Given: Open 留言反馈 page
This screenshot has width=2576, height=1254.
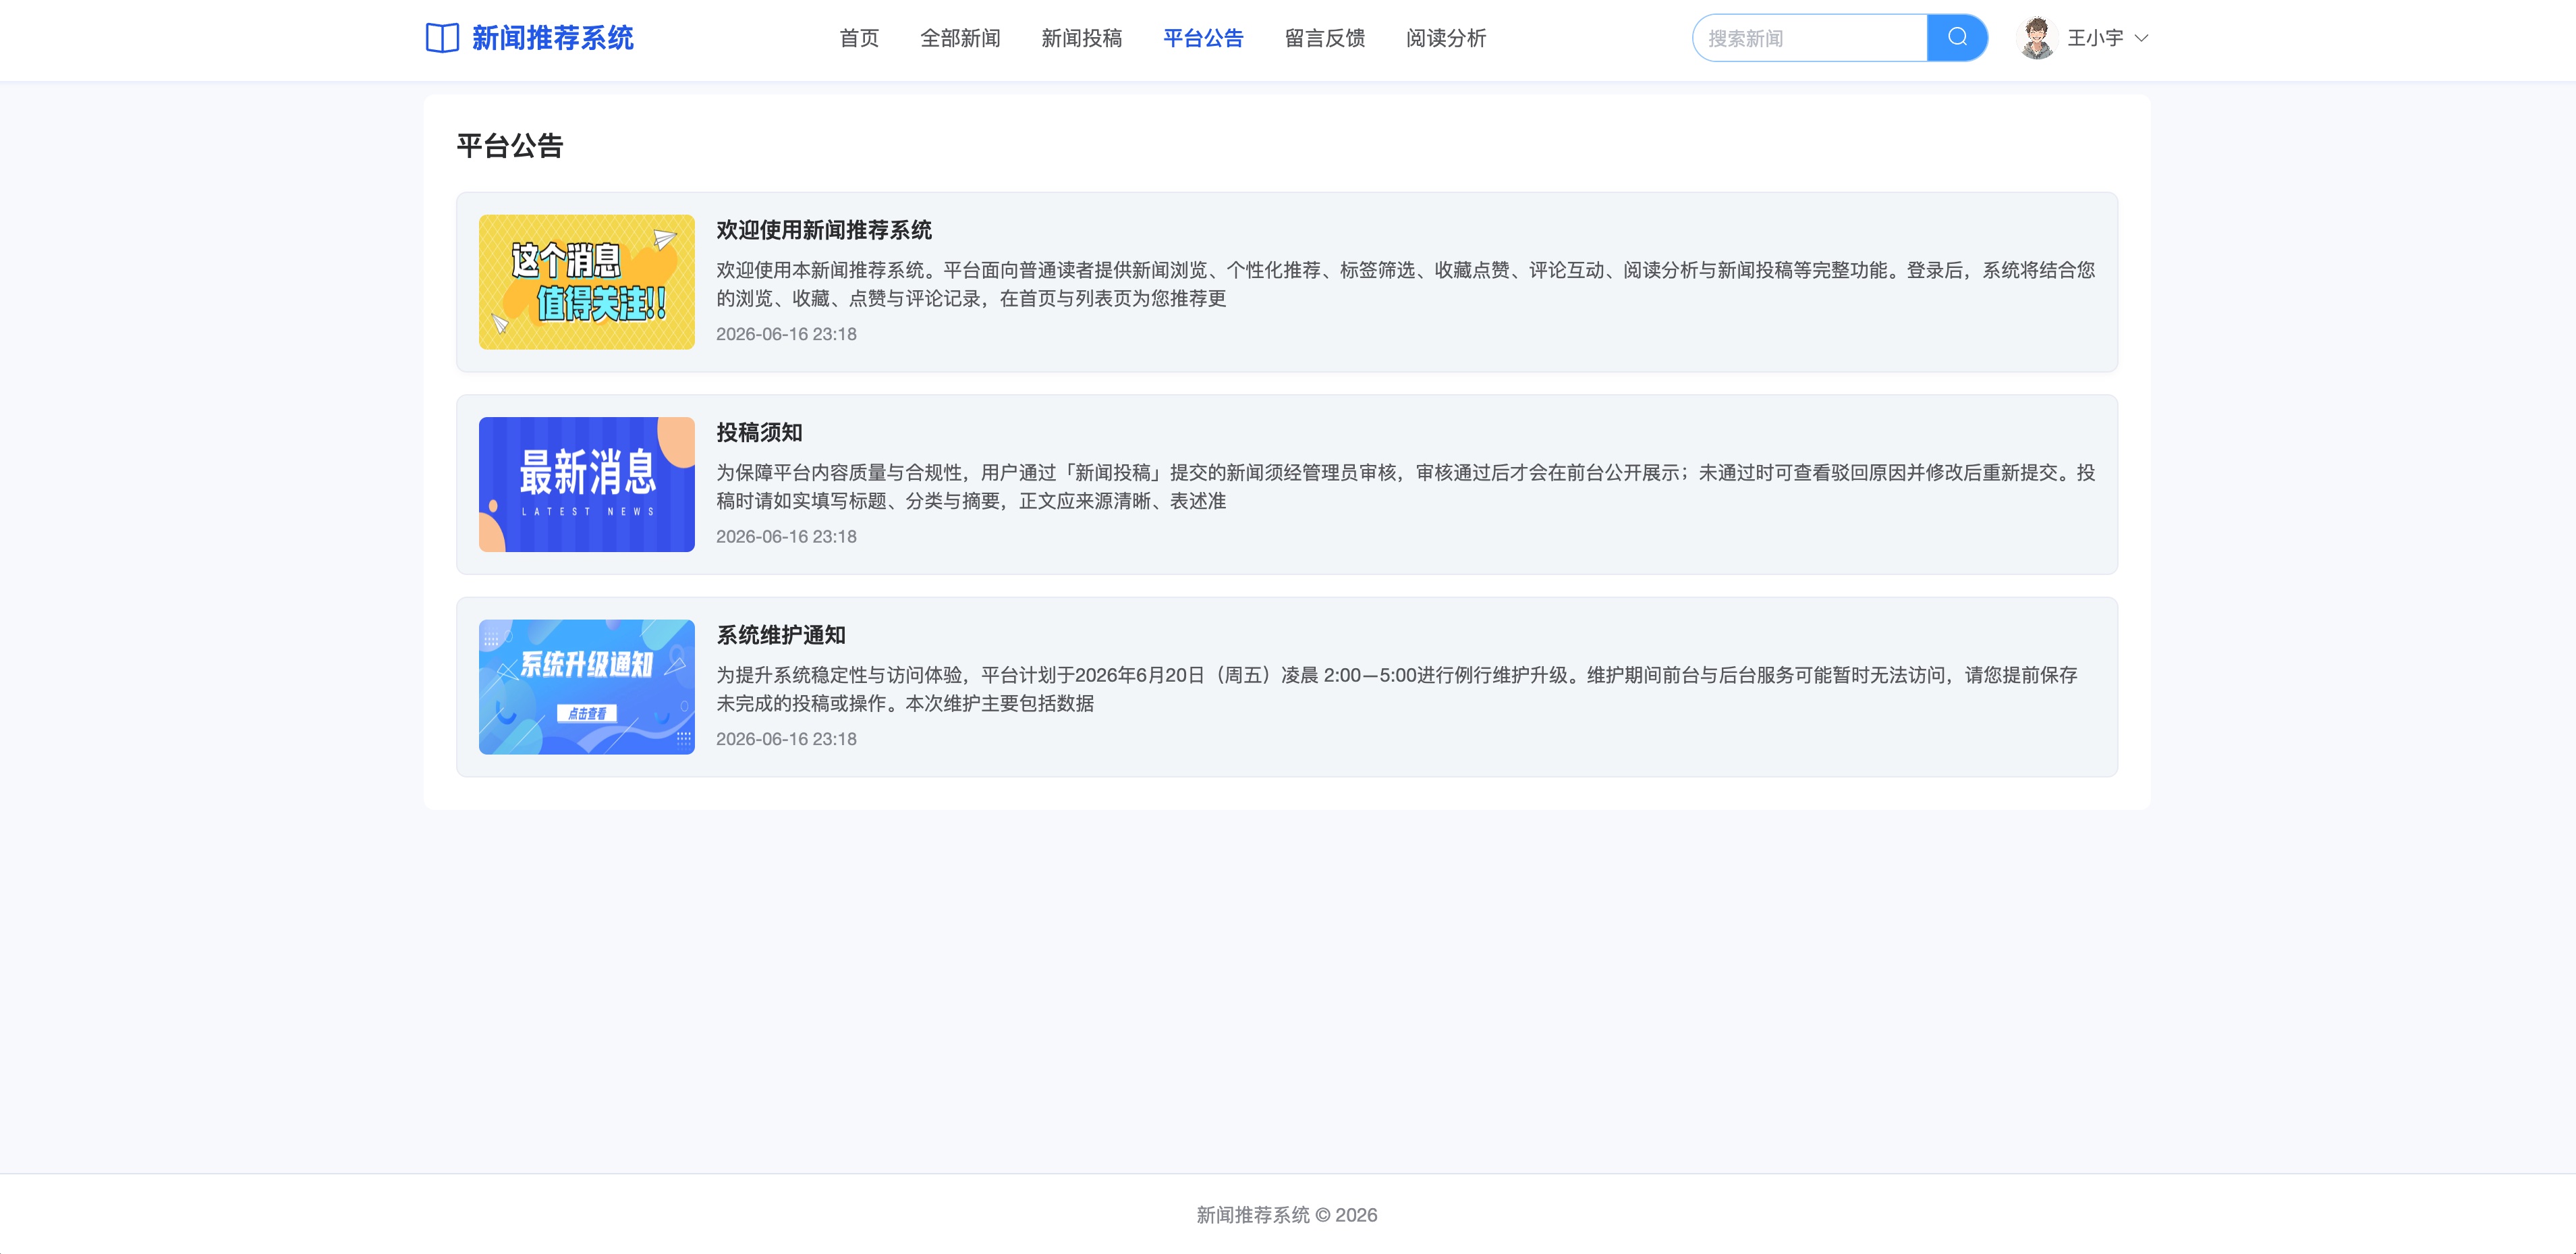Looking at the screenshot, I should point(1324,38).
